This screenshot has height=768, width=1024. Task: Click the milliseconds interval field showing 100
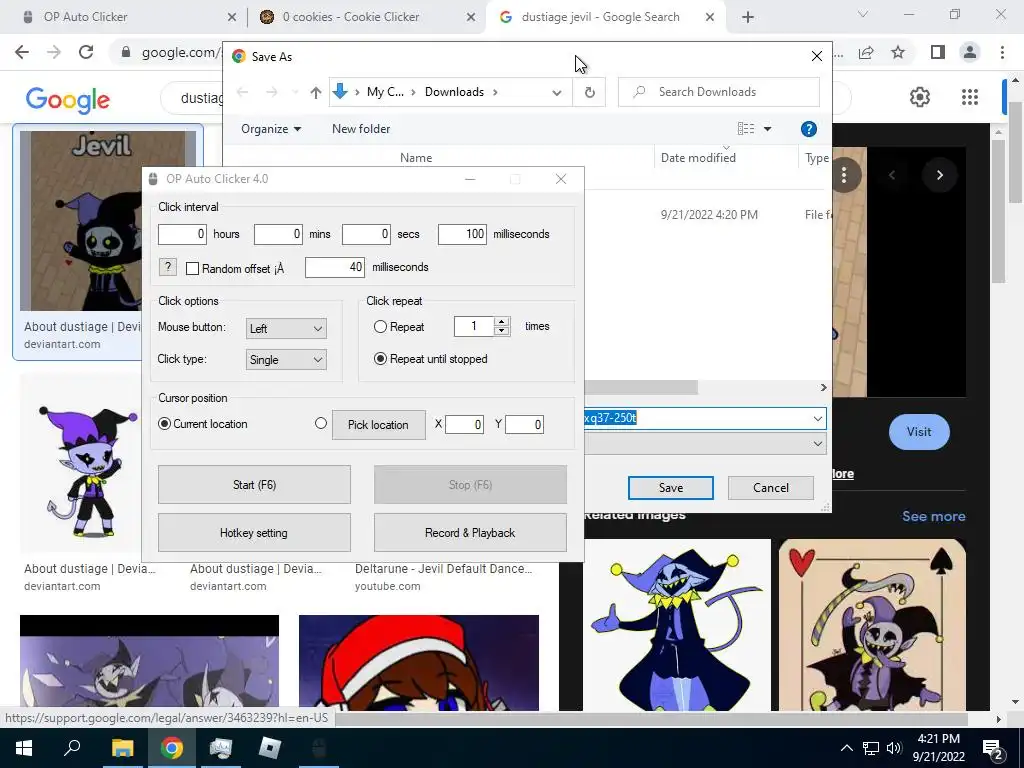pos(462,234)
